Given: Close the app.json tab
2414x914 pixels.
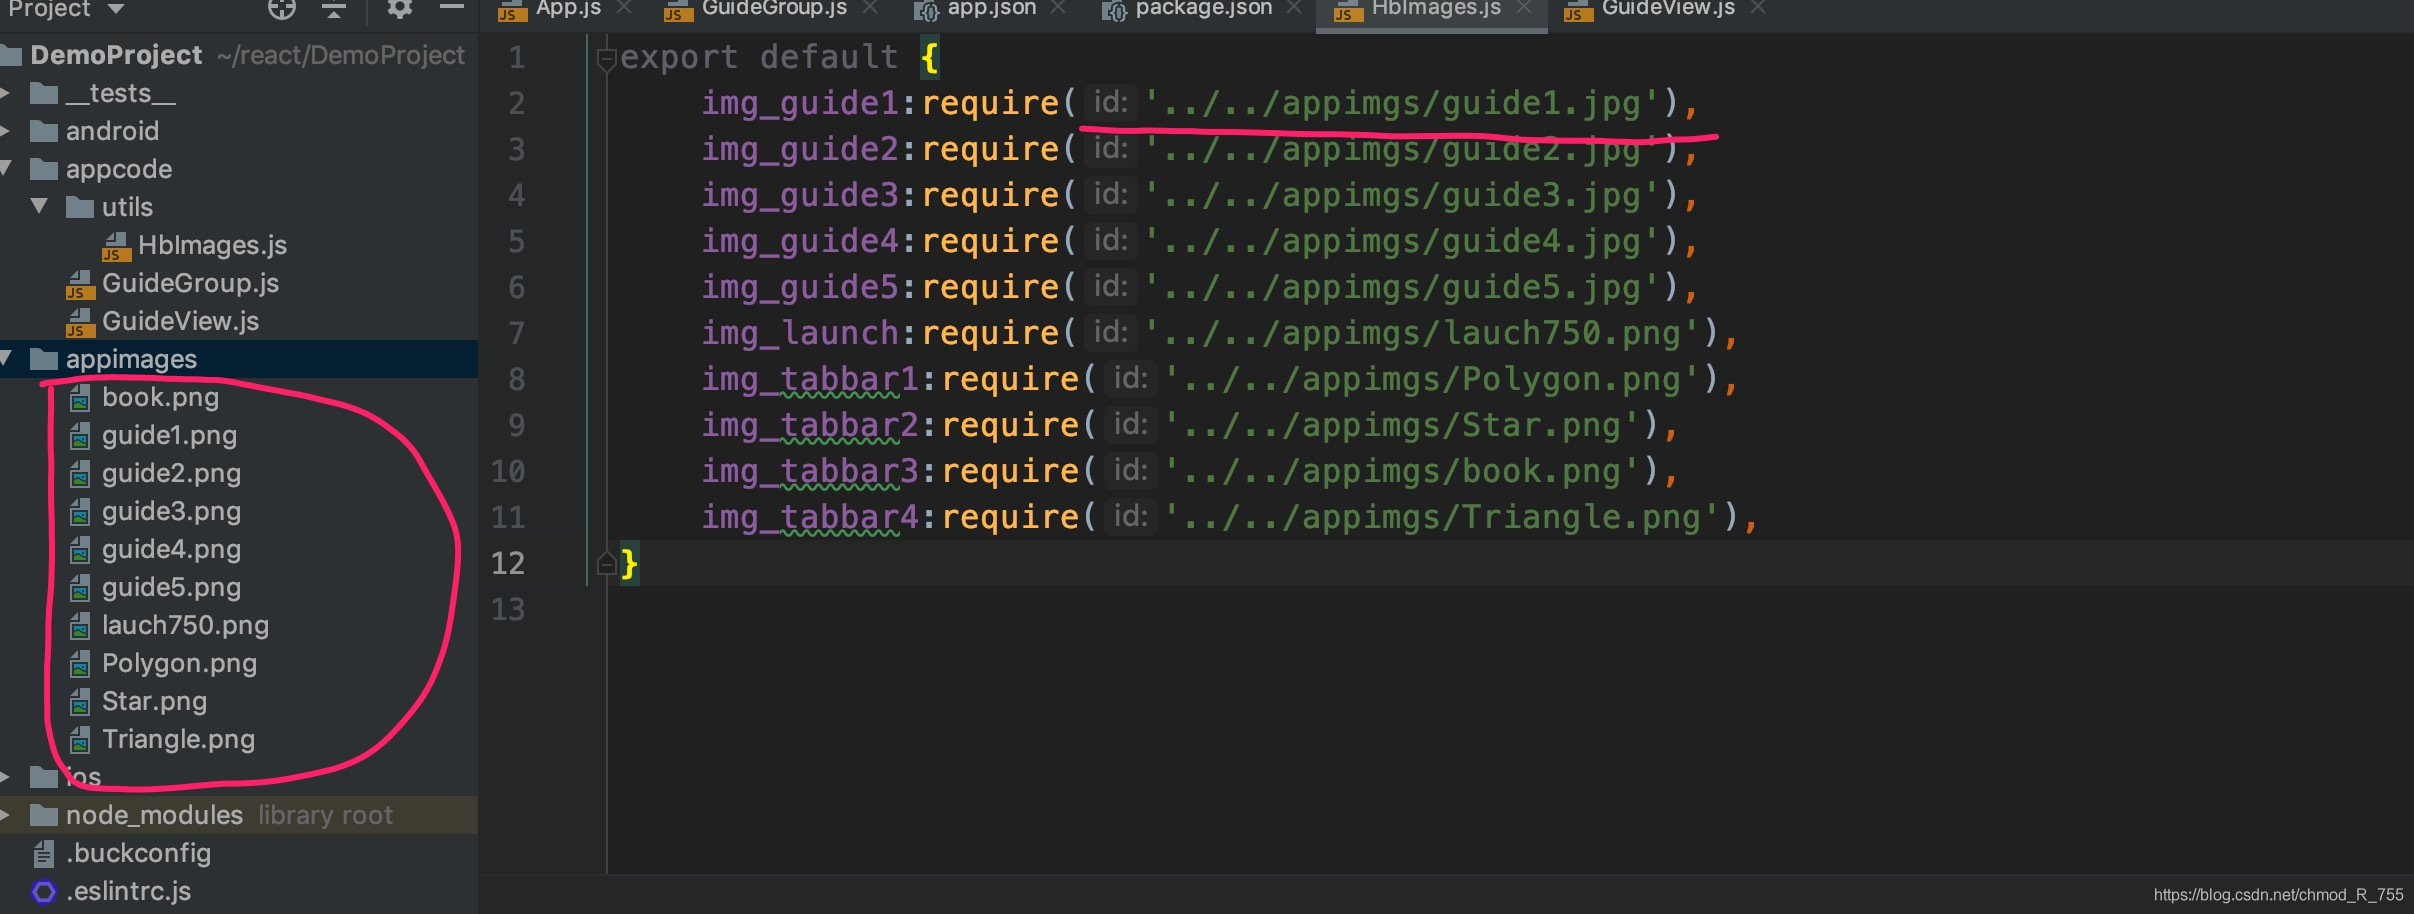Looking at the screenshot, I should point(1058,8).
